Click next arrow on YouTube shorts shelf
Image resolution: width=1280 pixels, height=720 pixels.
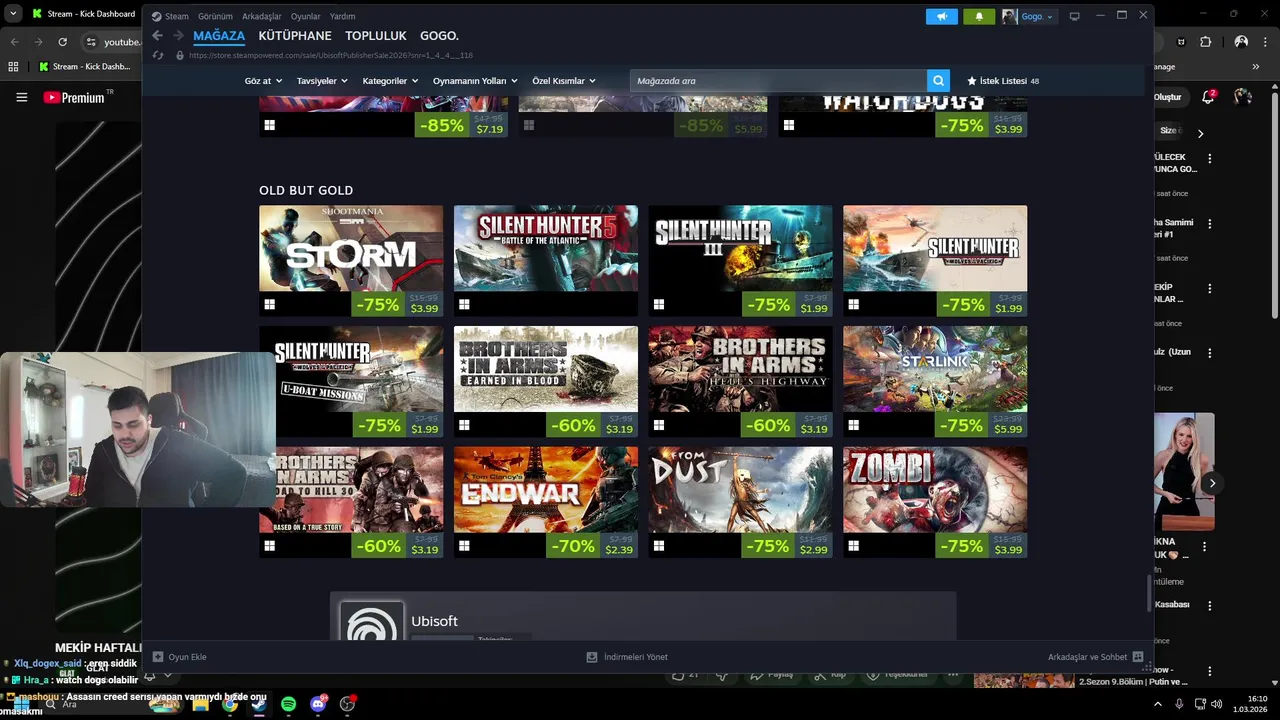click(x=1212, y=483)
